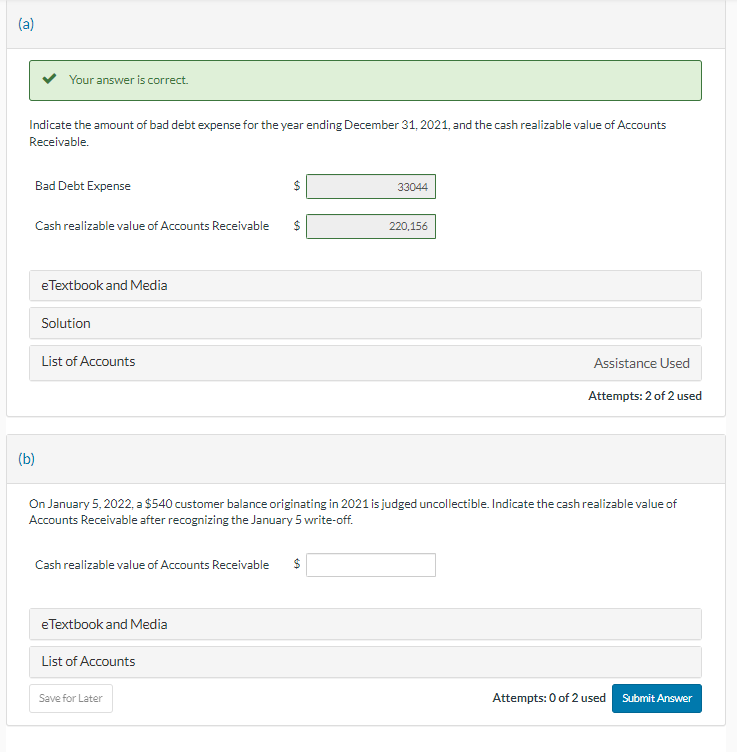
Task: Click the field showing 220,156
Action: pyautogui.click(x=370, y=227)
